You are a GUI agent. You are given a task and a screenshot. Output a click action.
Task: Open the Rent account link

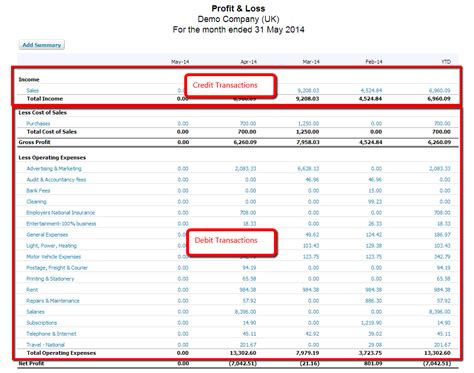[32, 290]
